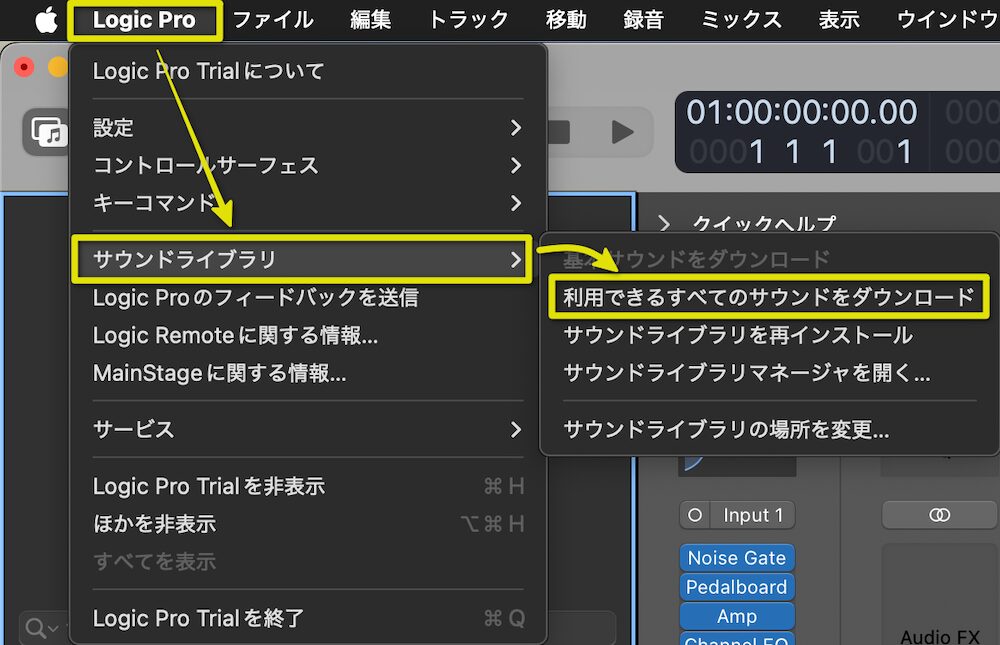1000x645 pixels.
Task: Open Logic Remote に関する情報
Action: tap(308, 335)
